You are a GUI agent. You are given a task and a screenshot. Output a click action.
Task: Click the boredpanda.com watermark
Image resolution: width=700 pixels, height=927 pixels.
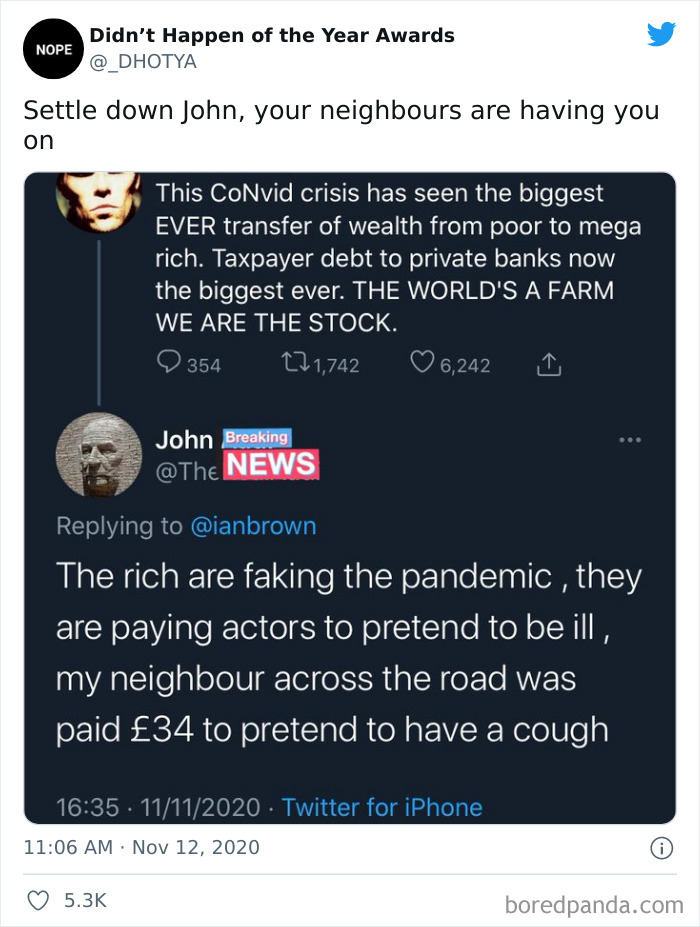coord(596,905)
